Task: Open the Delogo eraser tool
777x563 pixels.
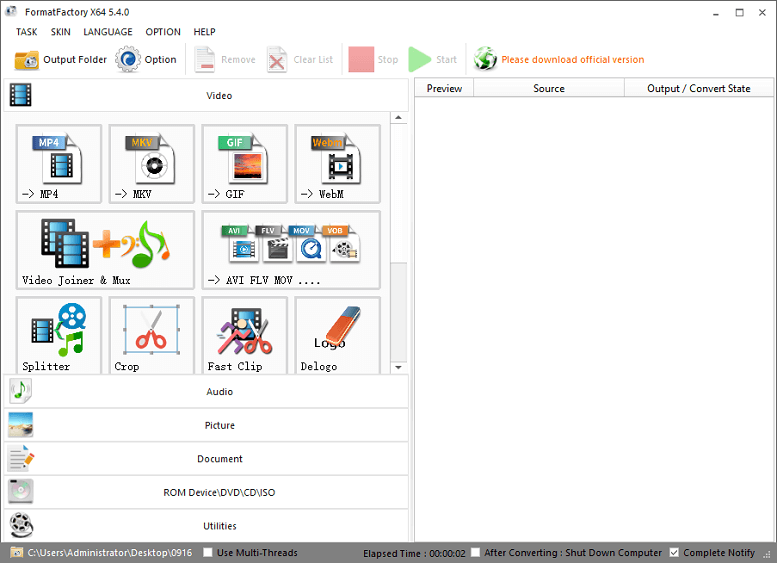Action: click(337, 335)
